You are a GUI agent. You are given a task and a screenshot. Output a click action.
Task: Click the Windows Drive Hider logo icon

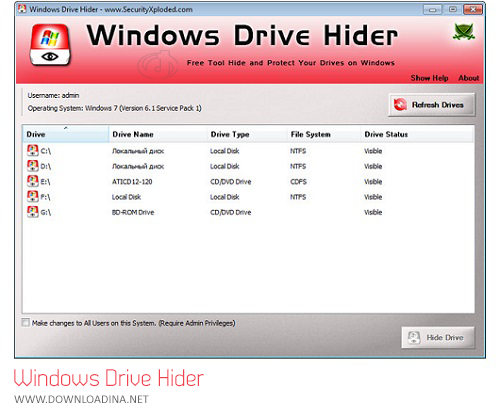[50, 45]
